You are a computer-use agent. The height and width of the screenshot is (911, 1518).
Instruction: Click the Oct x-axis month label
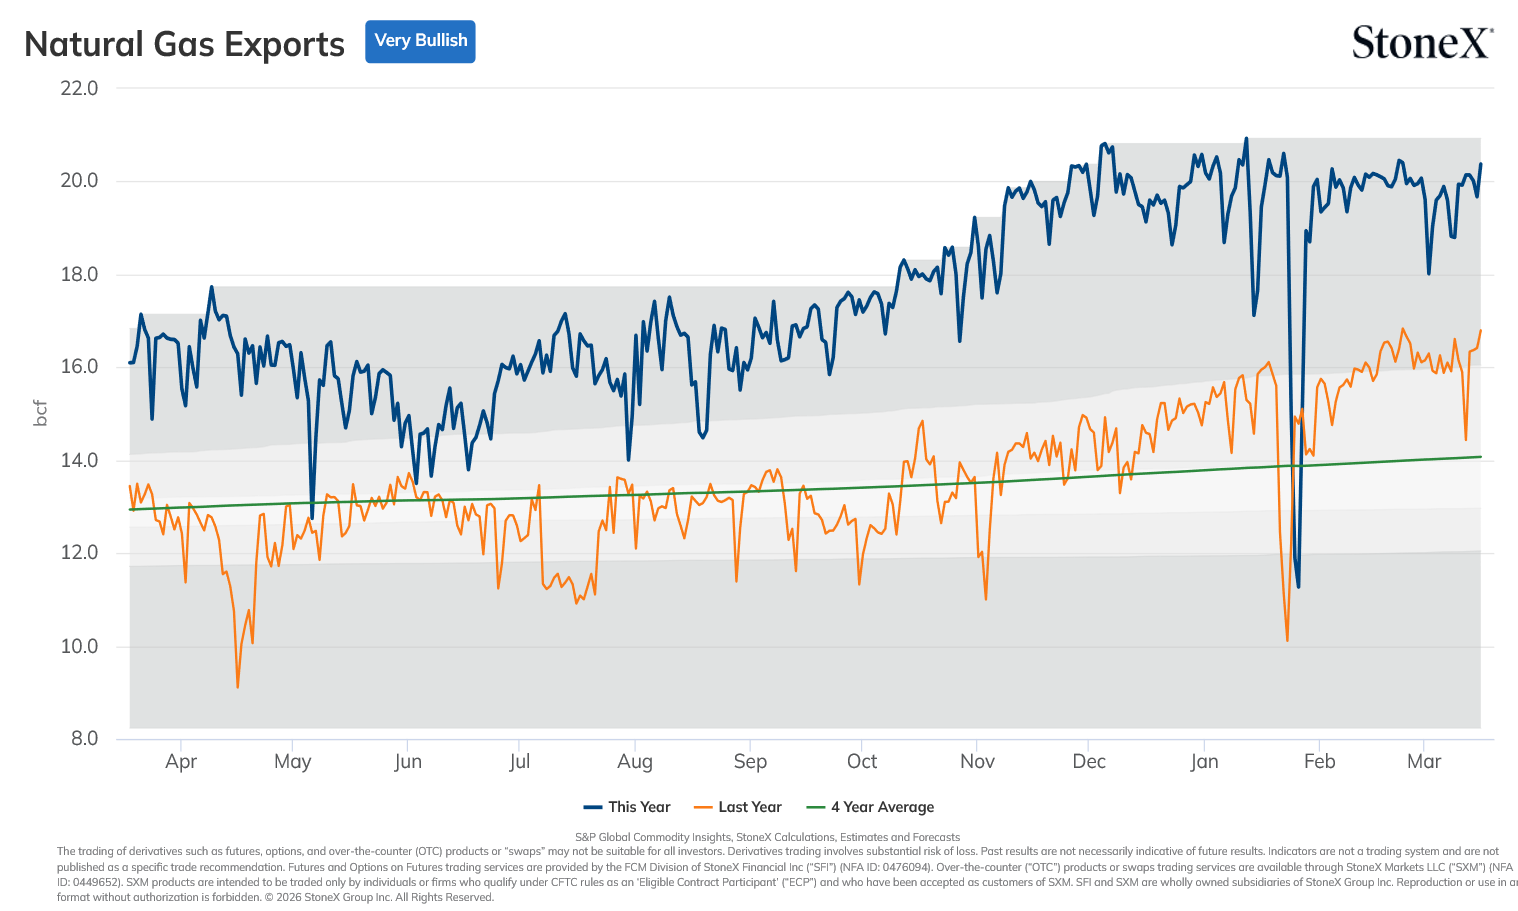(862, 761)
